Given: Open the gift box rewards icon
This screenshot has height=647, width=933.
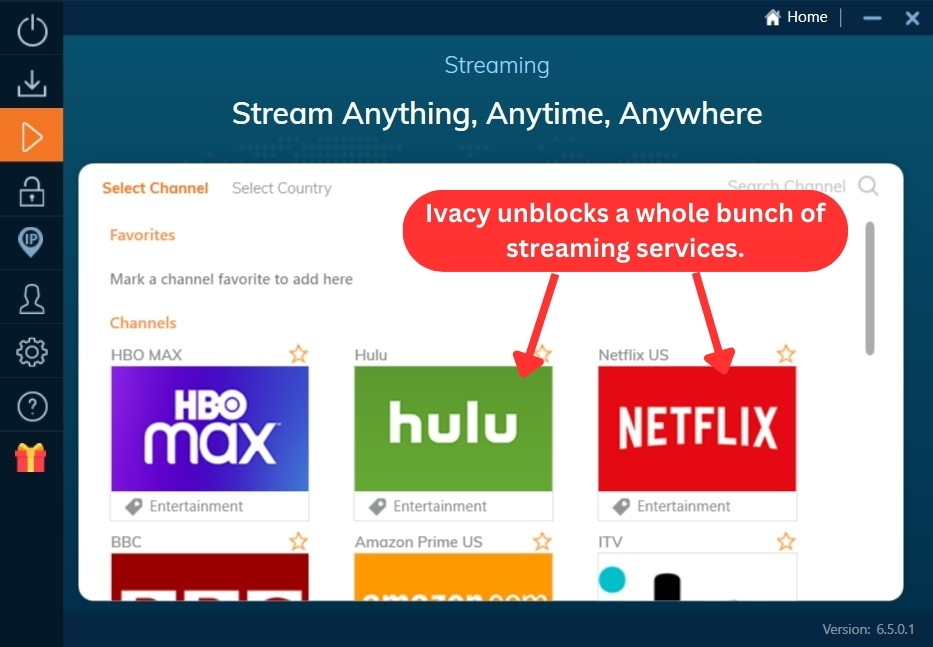Looking at the screenshot, I should pos(31,458).
